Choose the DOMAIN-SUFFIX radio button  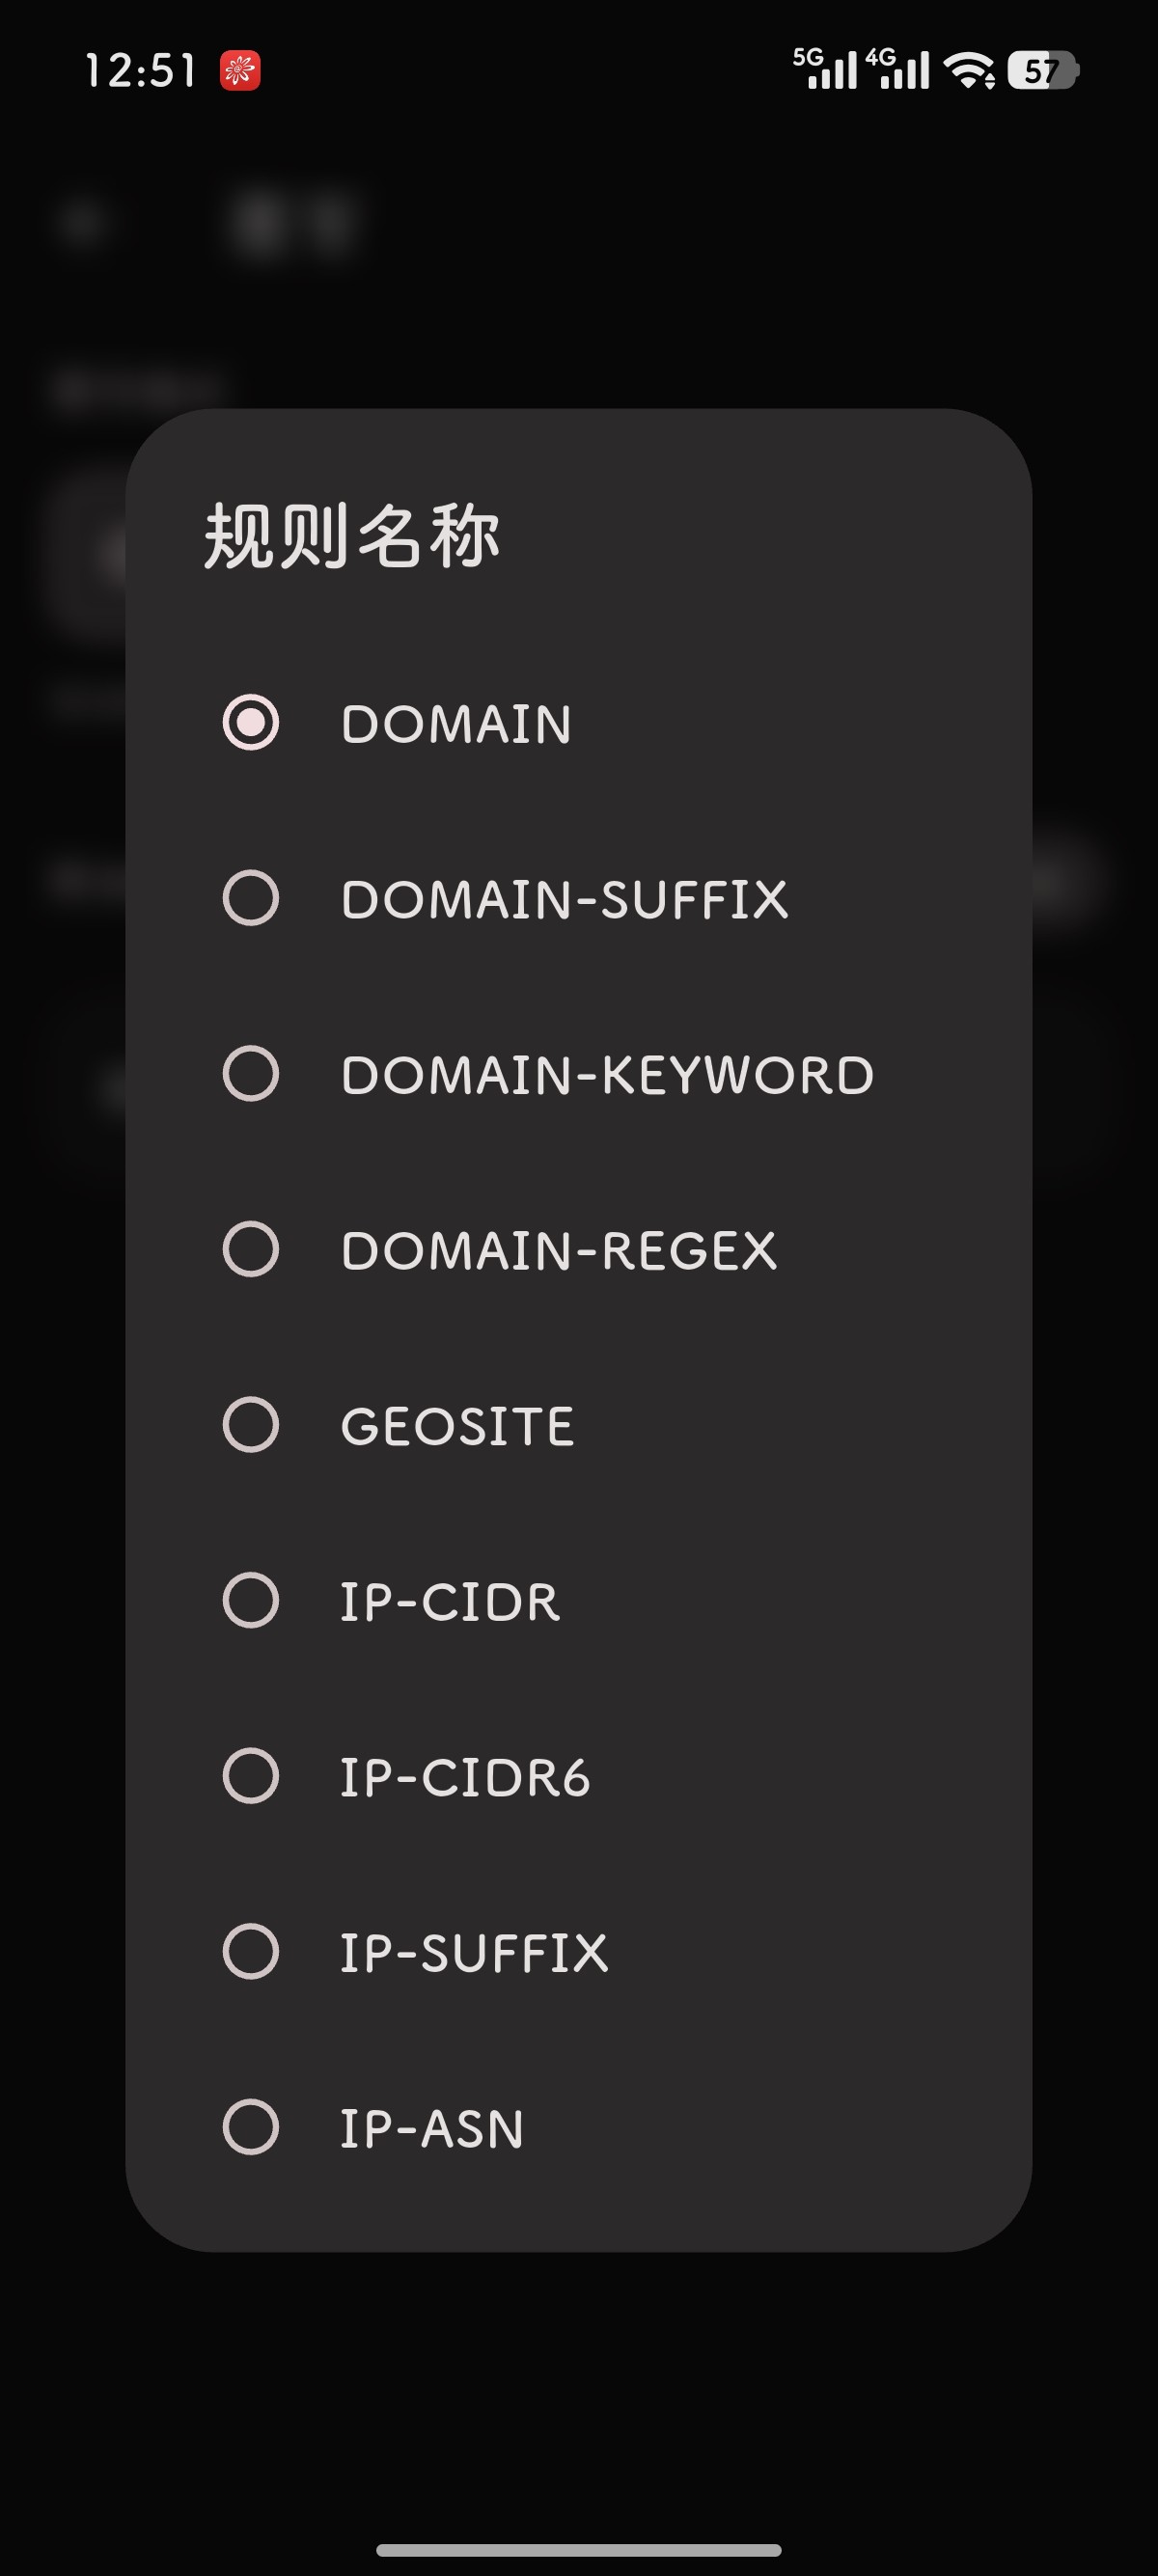pyautogui.click(x=250, y=898)
